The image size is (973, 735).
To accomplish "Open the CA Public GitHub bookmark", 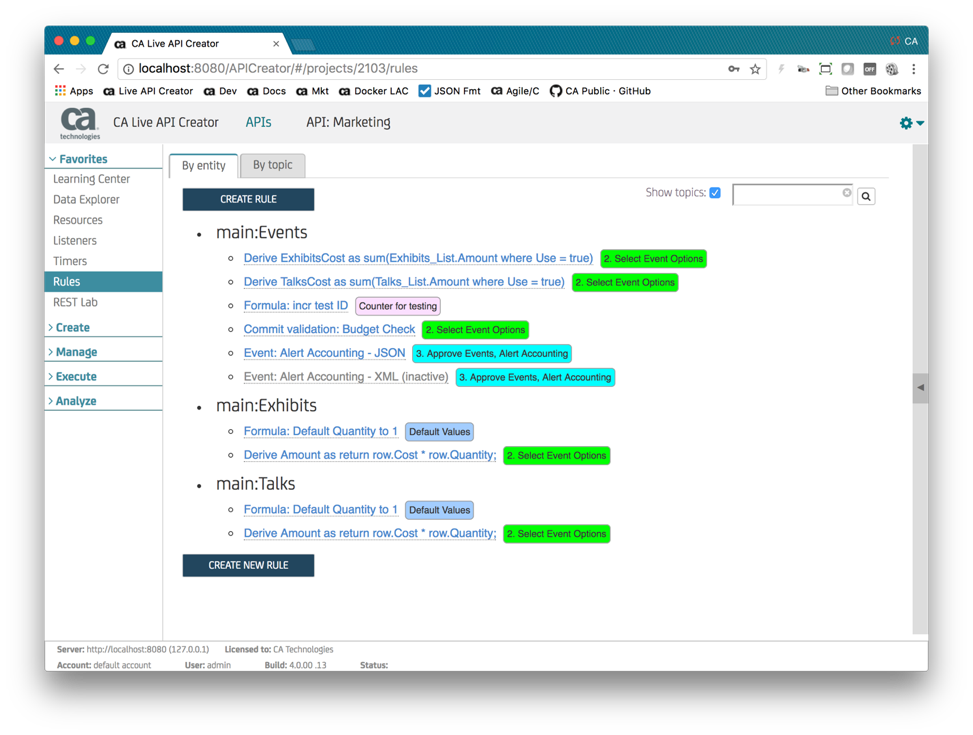I will point(600,91).
